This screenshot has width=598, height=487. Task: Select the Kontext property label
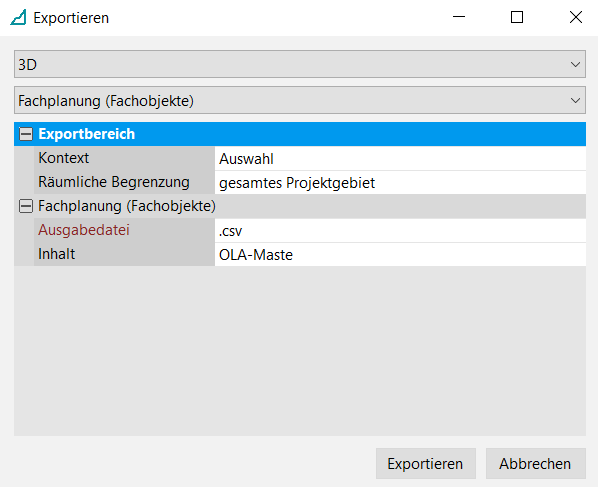pos(63,158)
